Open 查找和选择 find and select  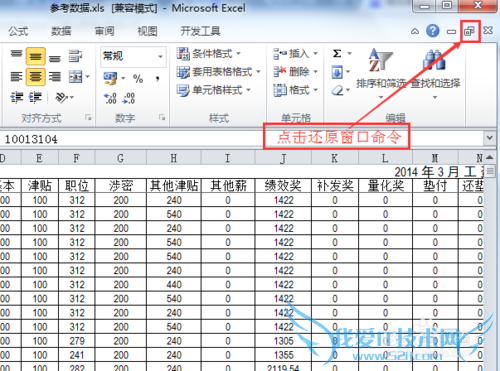coord(435,73)
